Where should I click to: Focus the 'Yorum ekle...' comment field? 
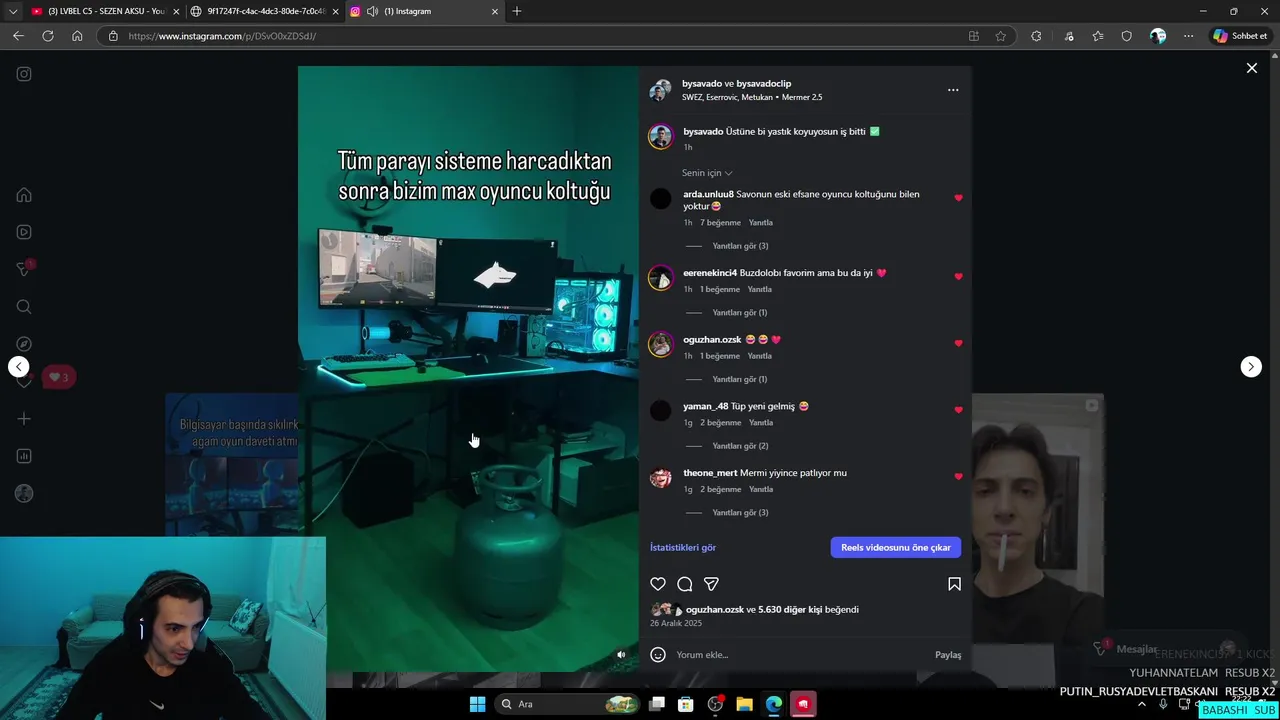(x=800, y=655)
